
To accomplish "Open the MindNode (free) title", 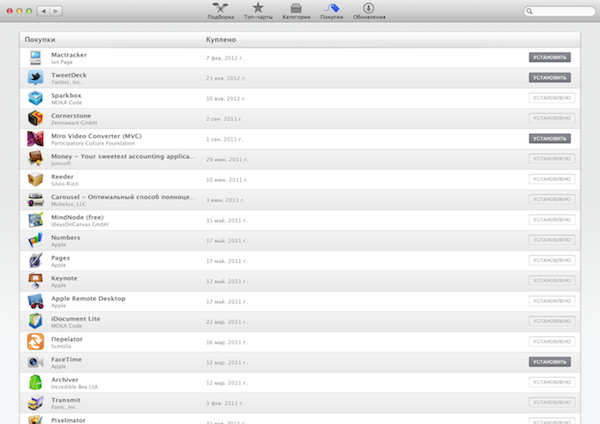I will click(x=77, y=217).
